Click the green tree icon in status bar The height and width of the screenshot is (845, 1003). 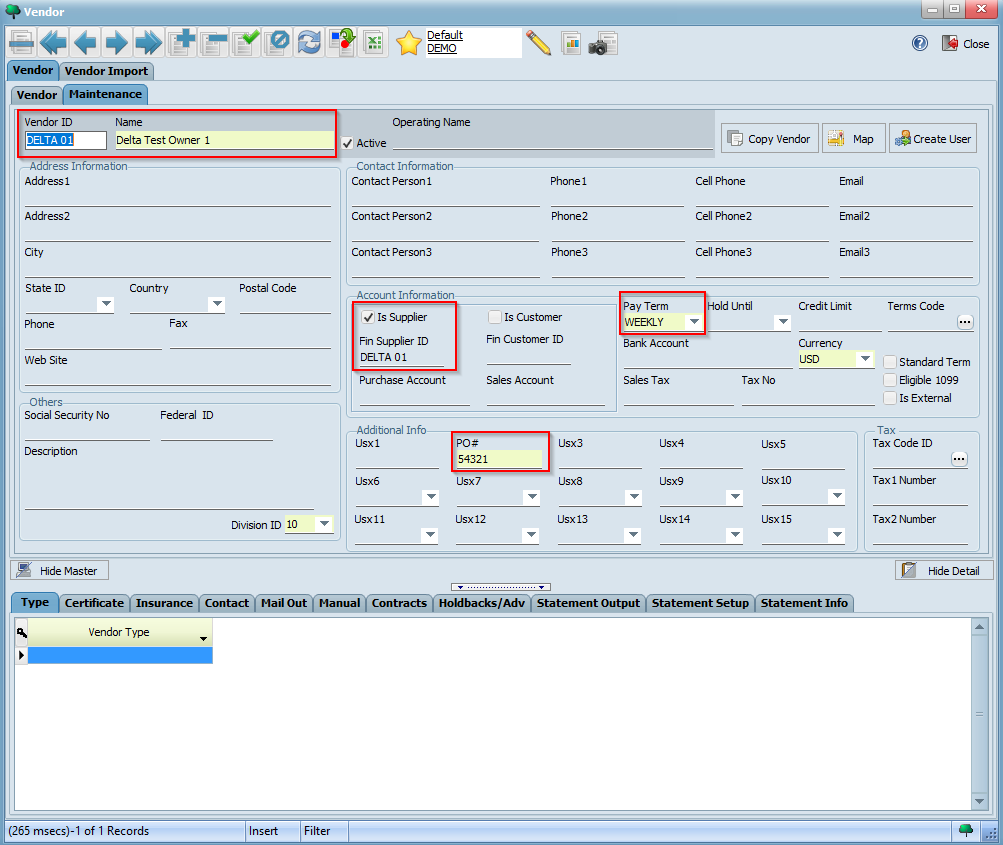click(x=966, y=830)
